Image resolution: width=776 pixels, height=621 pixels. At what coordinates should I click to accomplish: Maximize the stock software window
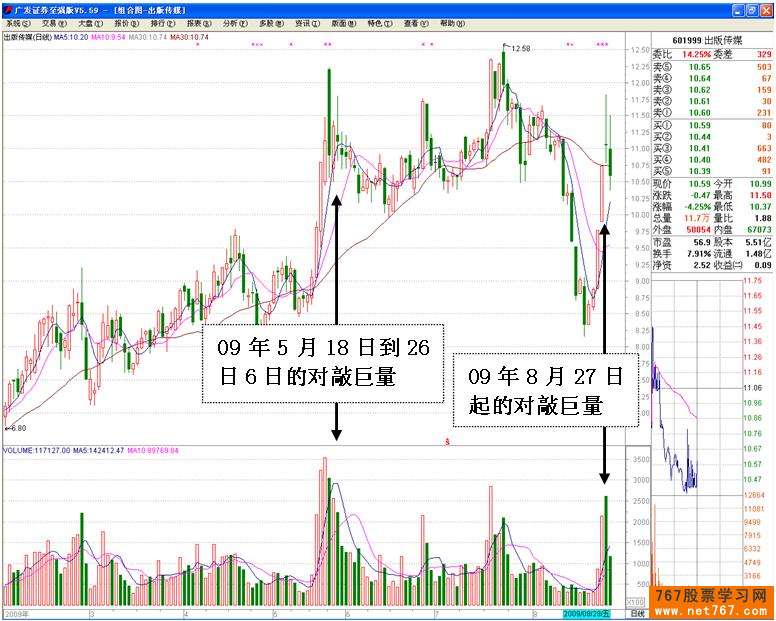click(752, 9)
